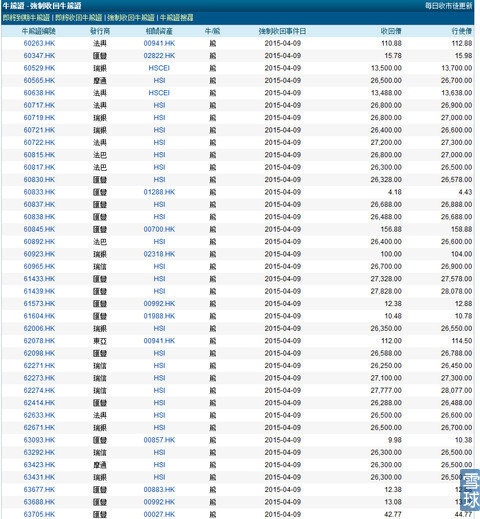Open CBBC code 61433.HK link

point(39,279)
